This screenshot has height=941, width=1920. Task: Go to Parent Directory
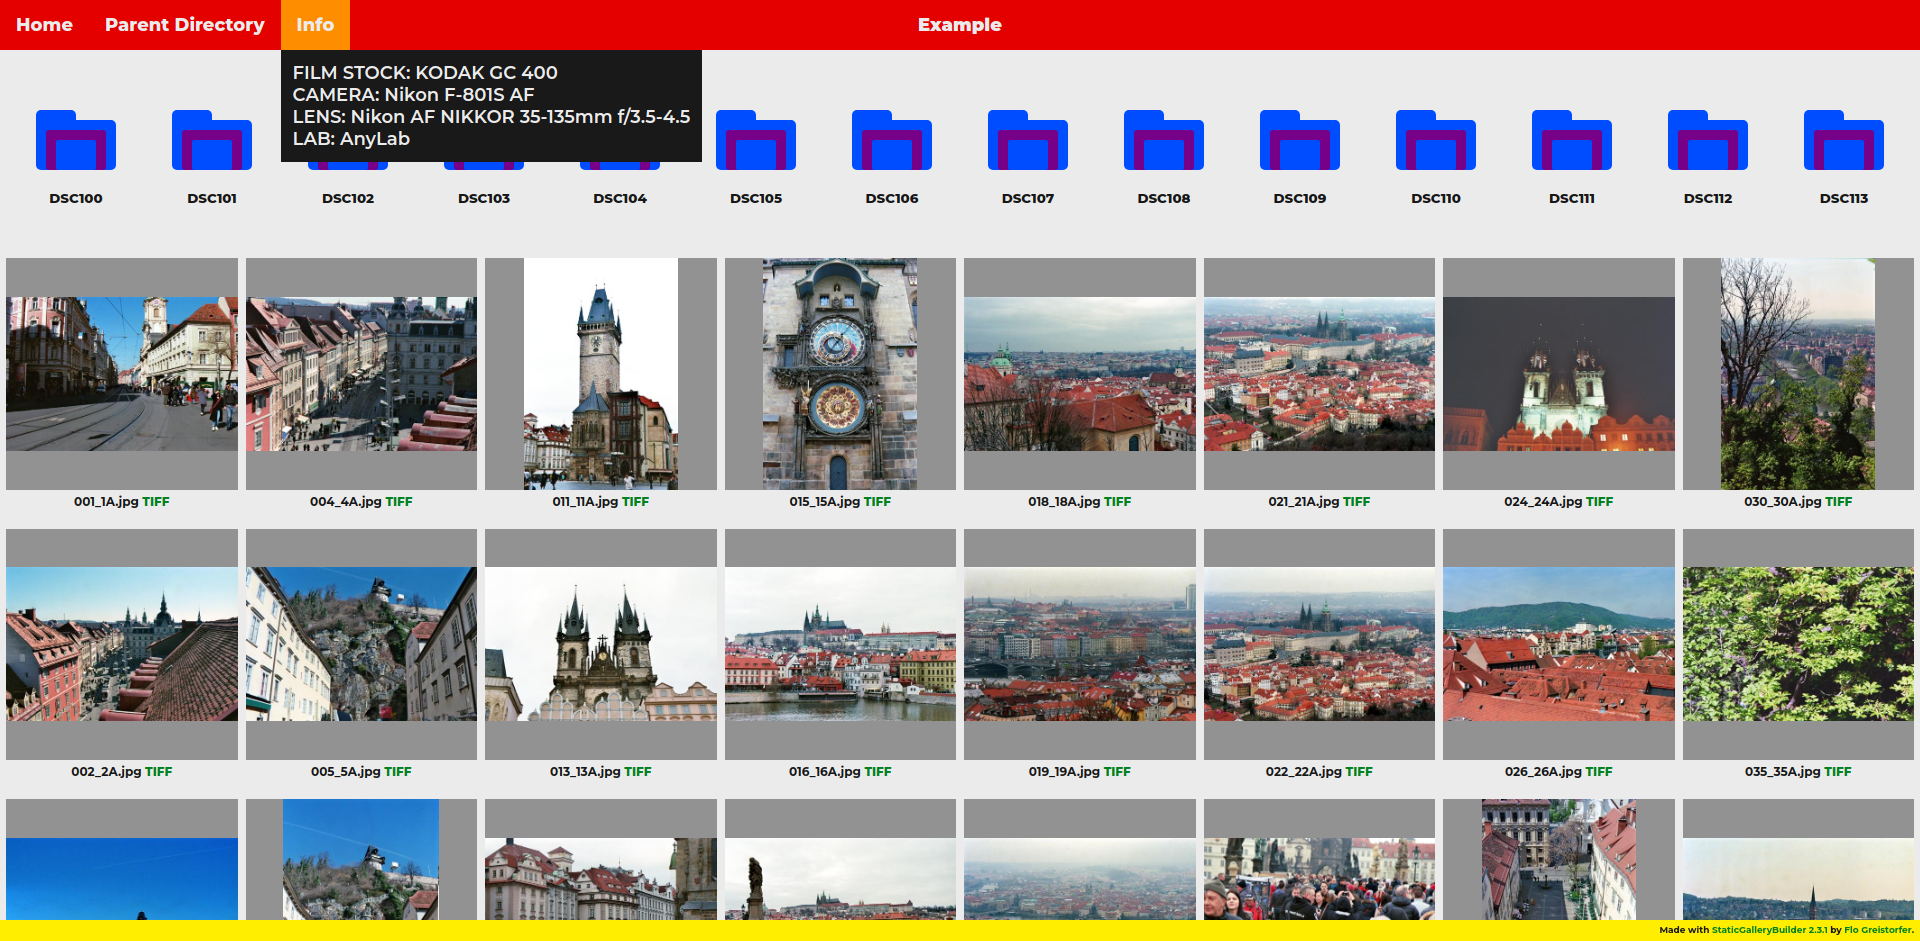pos(185,25)
